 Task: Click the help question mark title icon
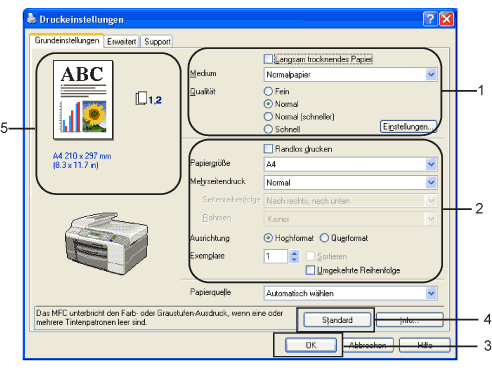tap(430, 19)
